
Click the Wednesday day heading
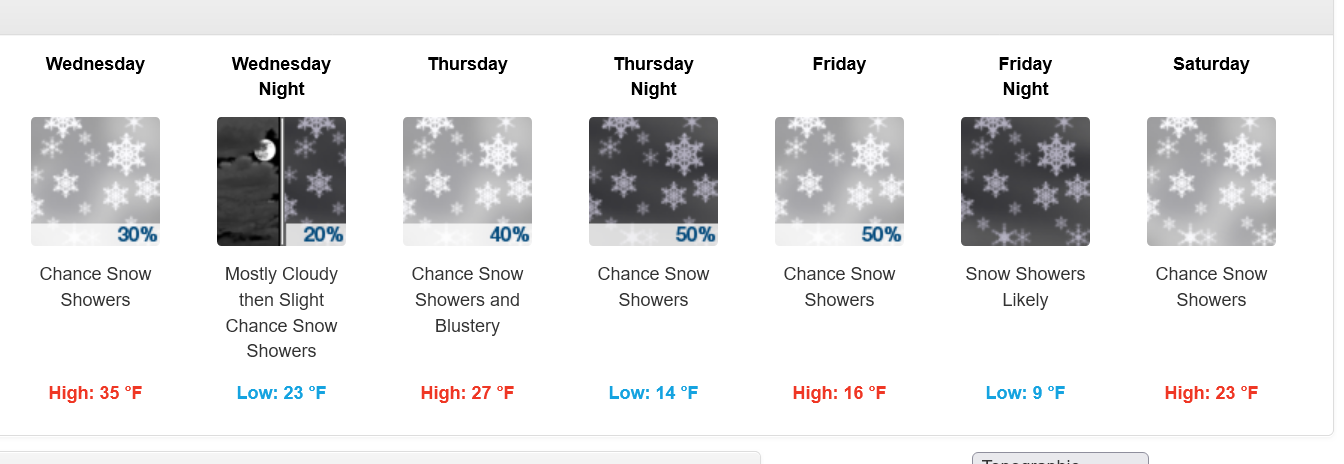95,64
